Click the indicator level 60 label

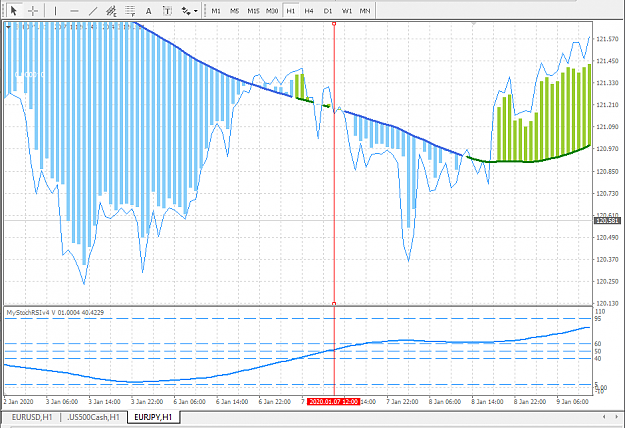597,344
